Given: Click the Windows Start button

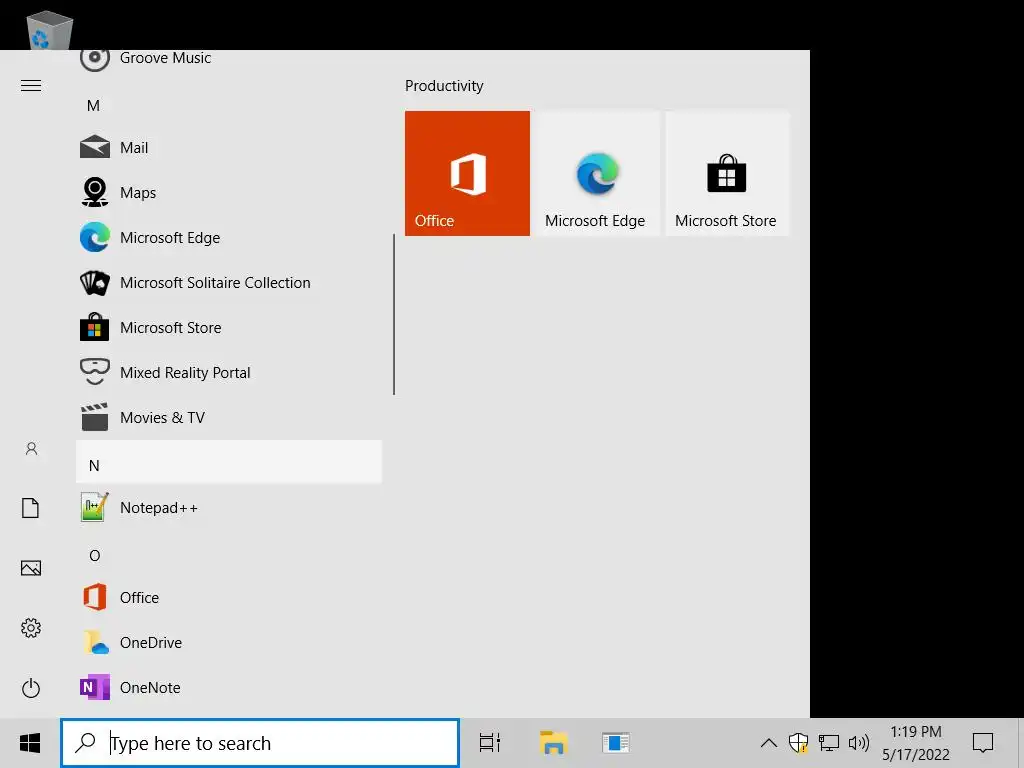Looking at the screenshot, I should 30,743.
